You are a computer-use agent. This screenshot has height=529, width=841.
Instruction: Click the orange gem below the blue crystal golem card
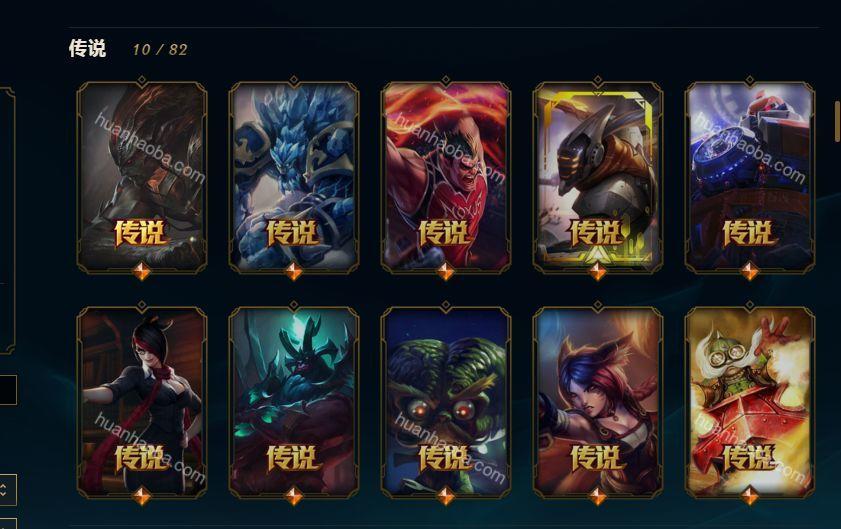[294, 271]
